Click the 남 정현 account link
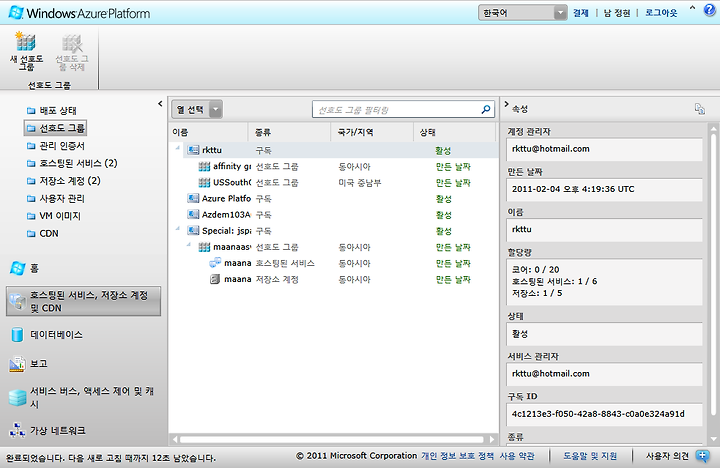This screenshot has width=720, height=468. tap(617, 13)
